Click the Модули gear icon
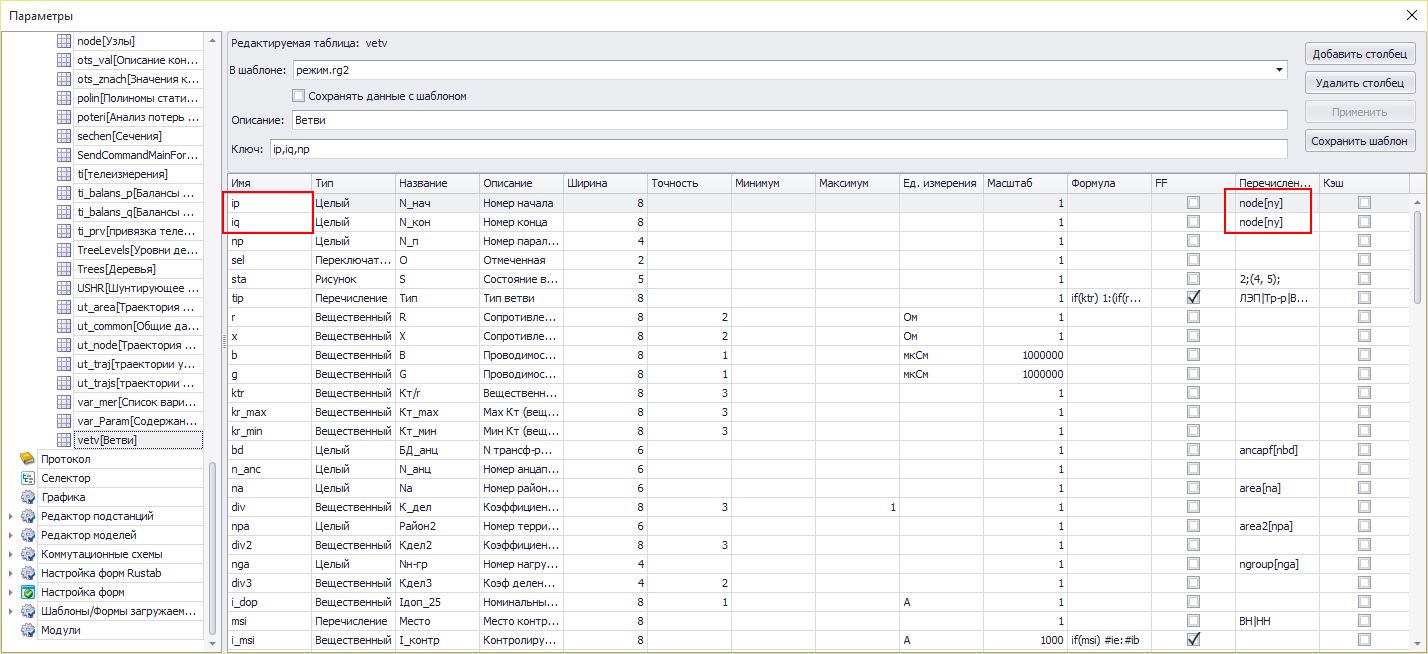1428x654 pixels. [x=28, y=630]
